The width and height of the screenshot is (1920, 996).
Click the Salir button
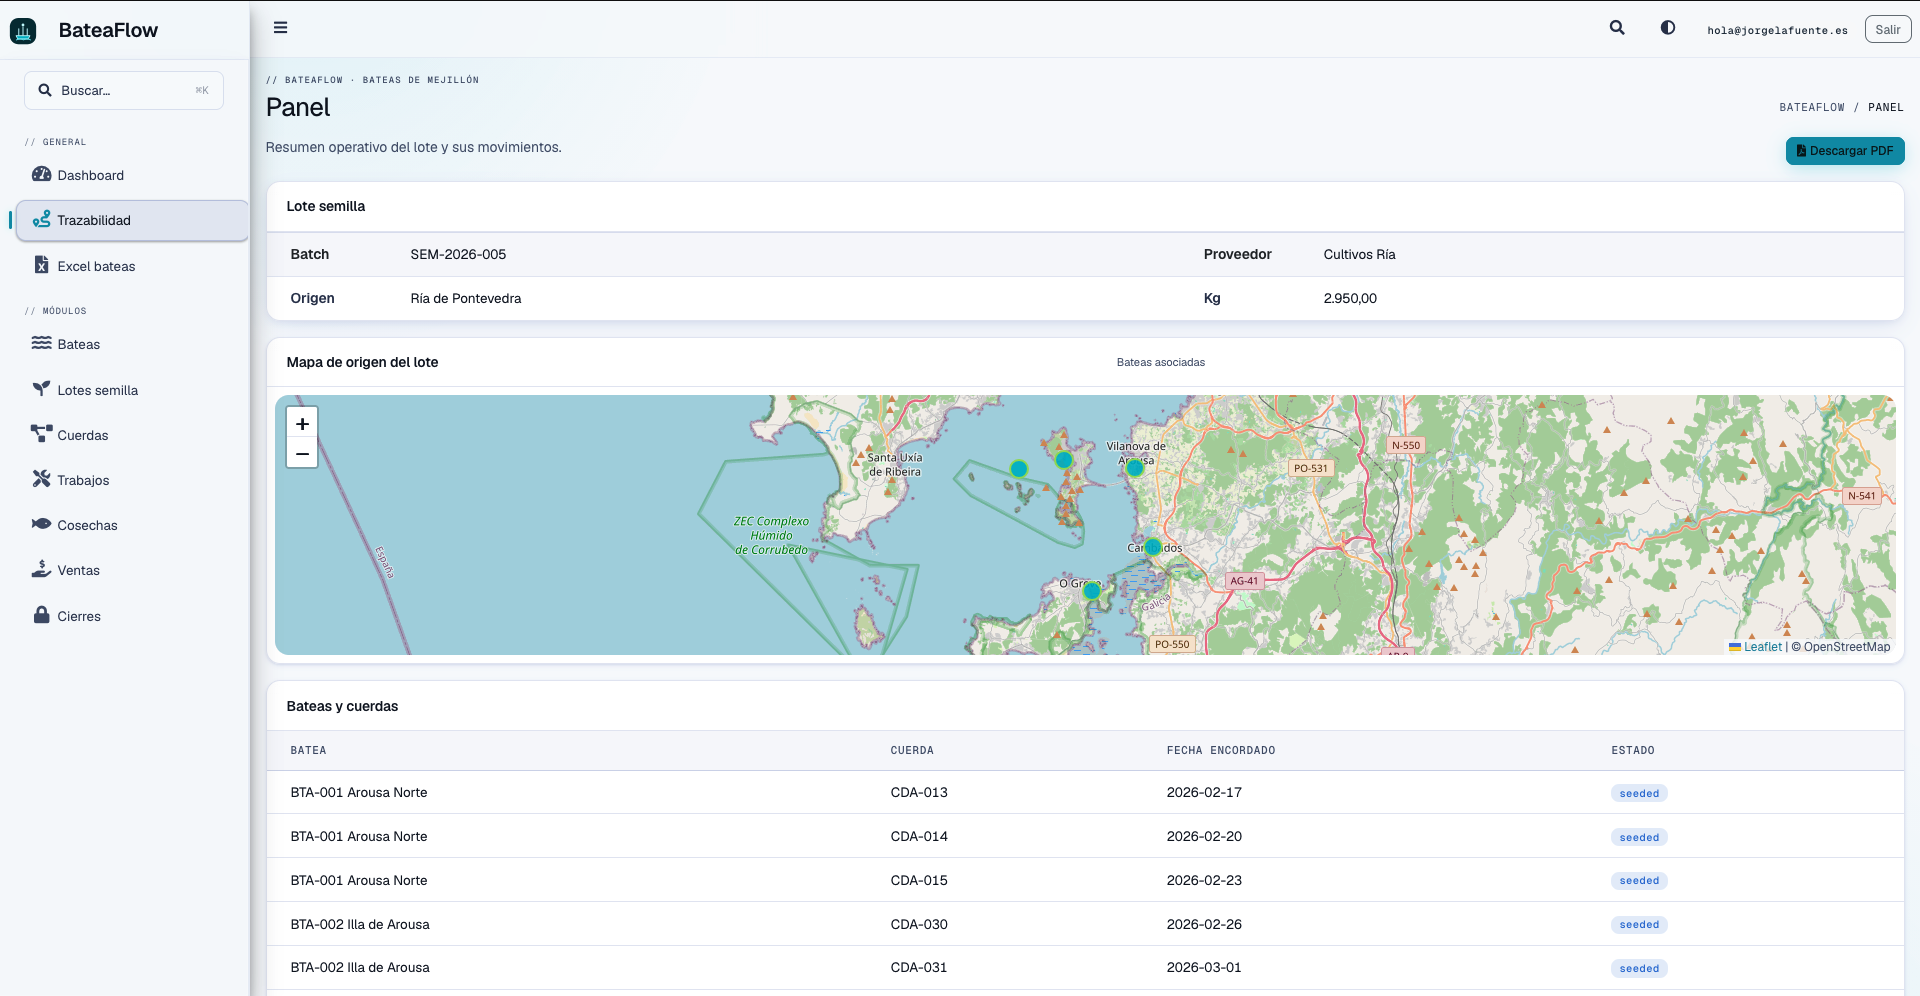(1888, 30)
